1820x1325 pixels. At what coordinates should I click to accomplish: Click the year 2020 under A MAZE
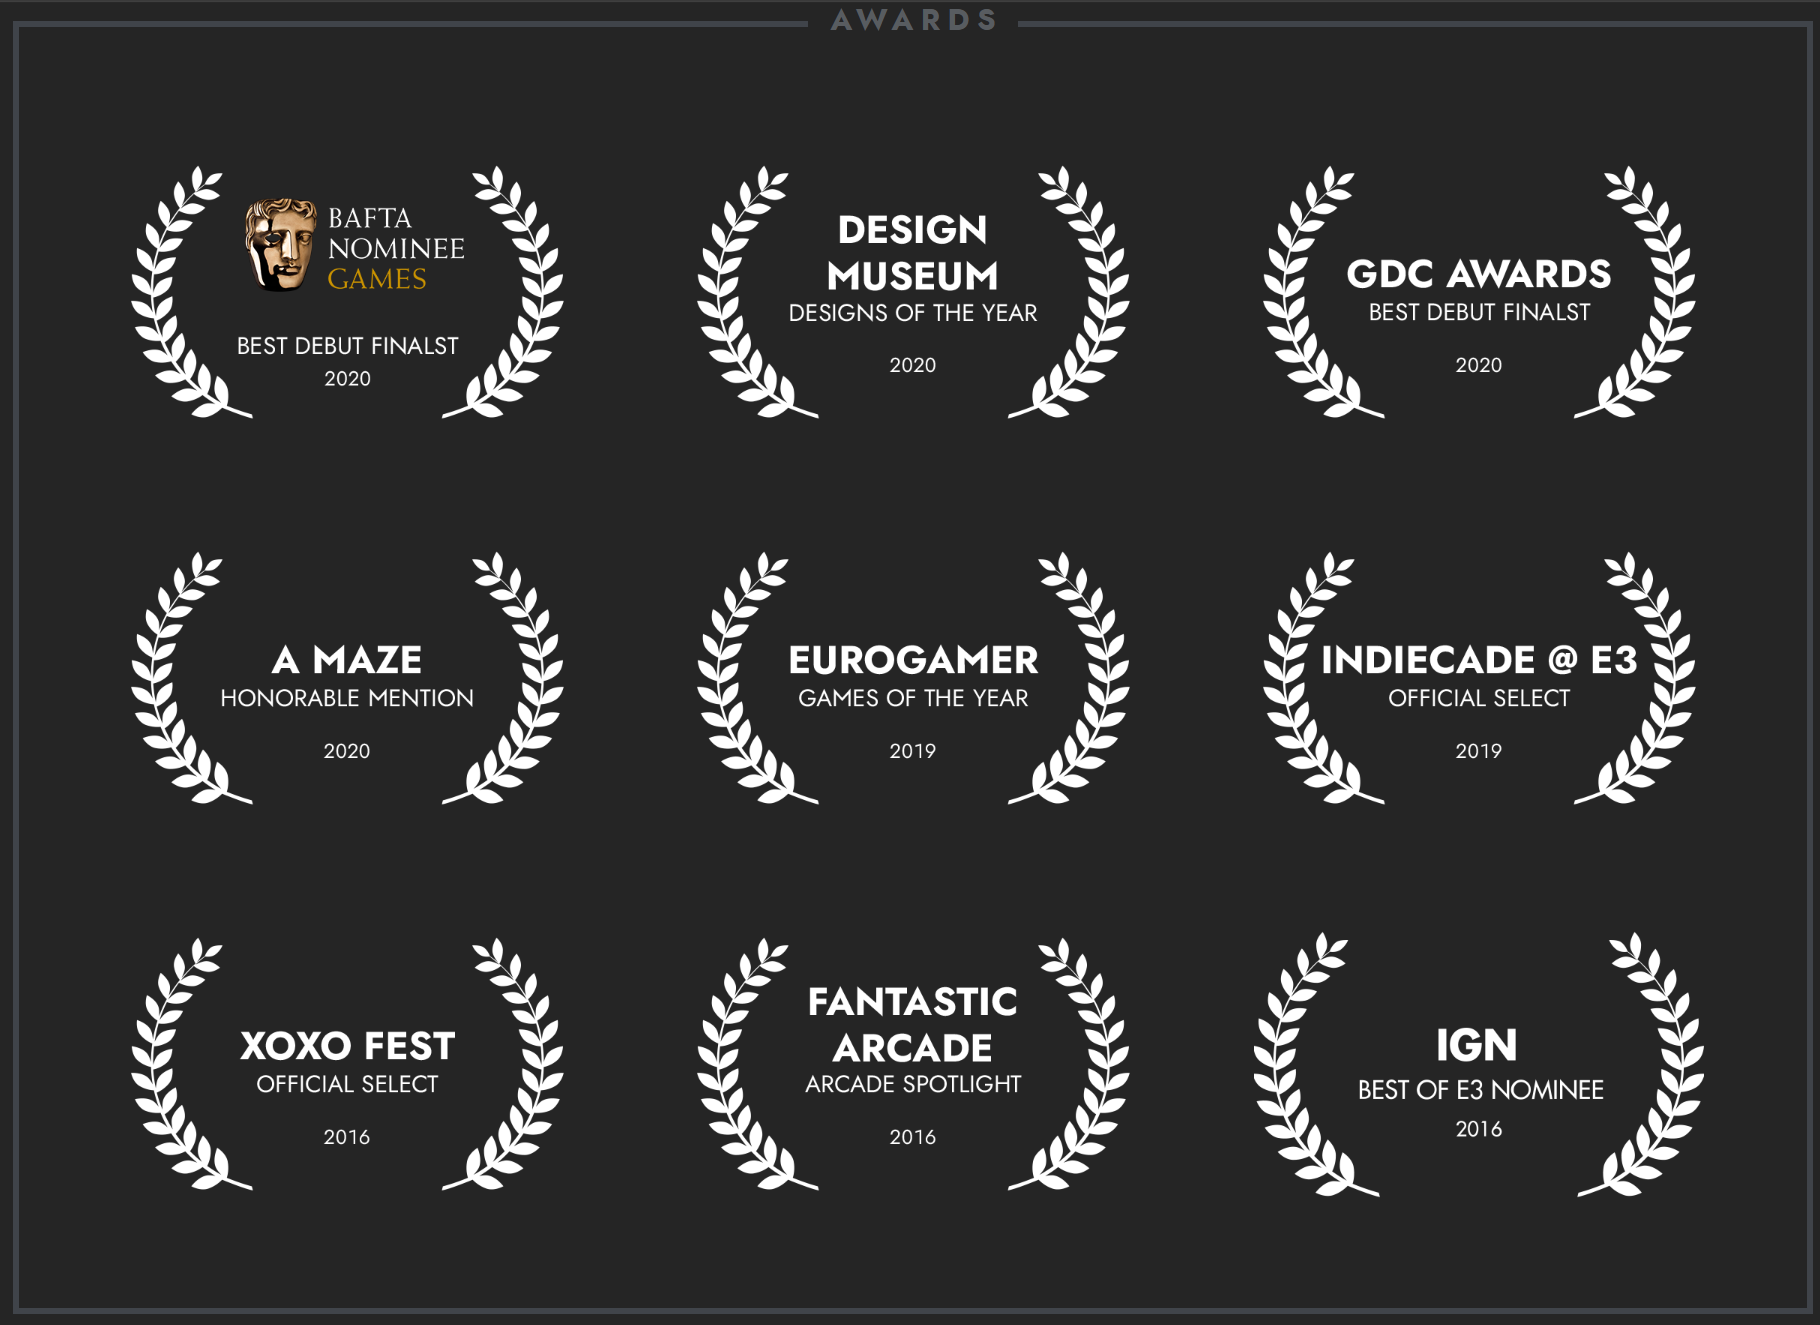click(x=347, y=751)
